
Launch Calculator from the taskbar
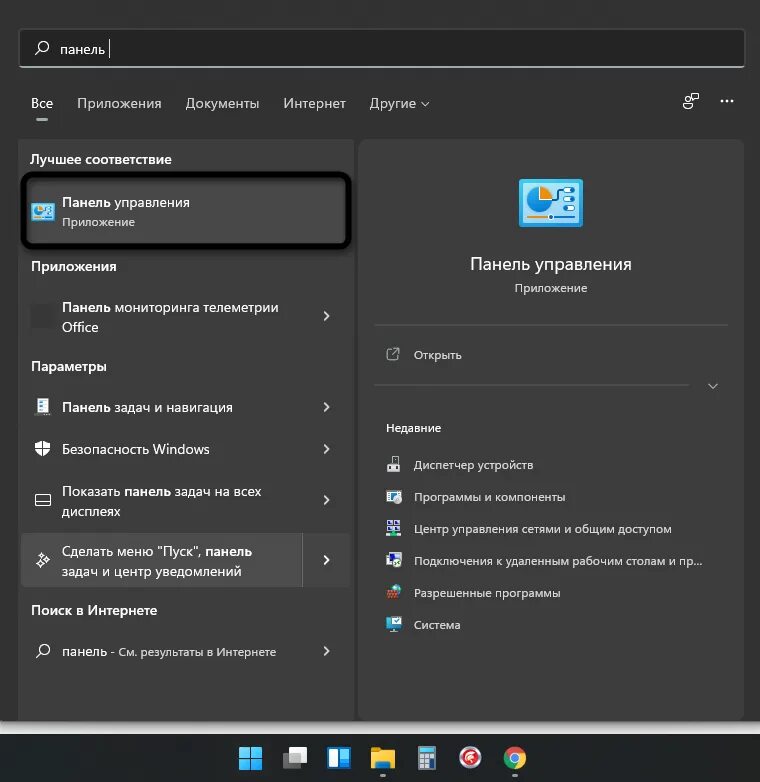click(x=426, y=758)
